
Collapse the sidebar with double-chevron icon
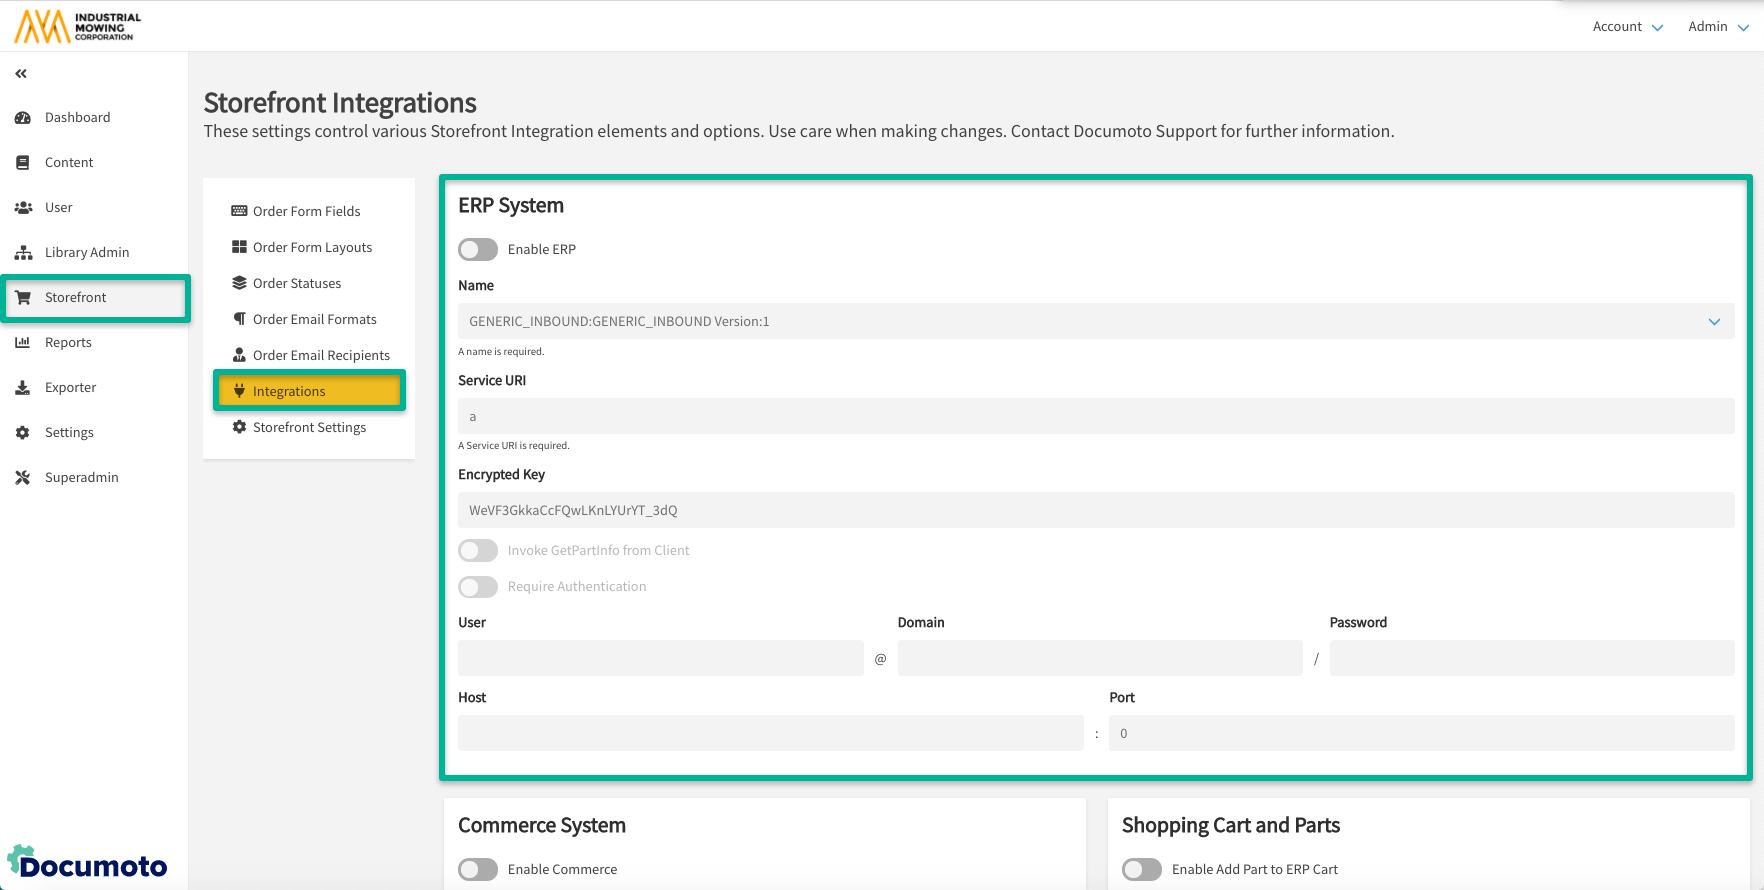(x=21, y=74)
